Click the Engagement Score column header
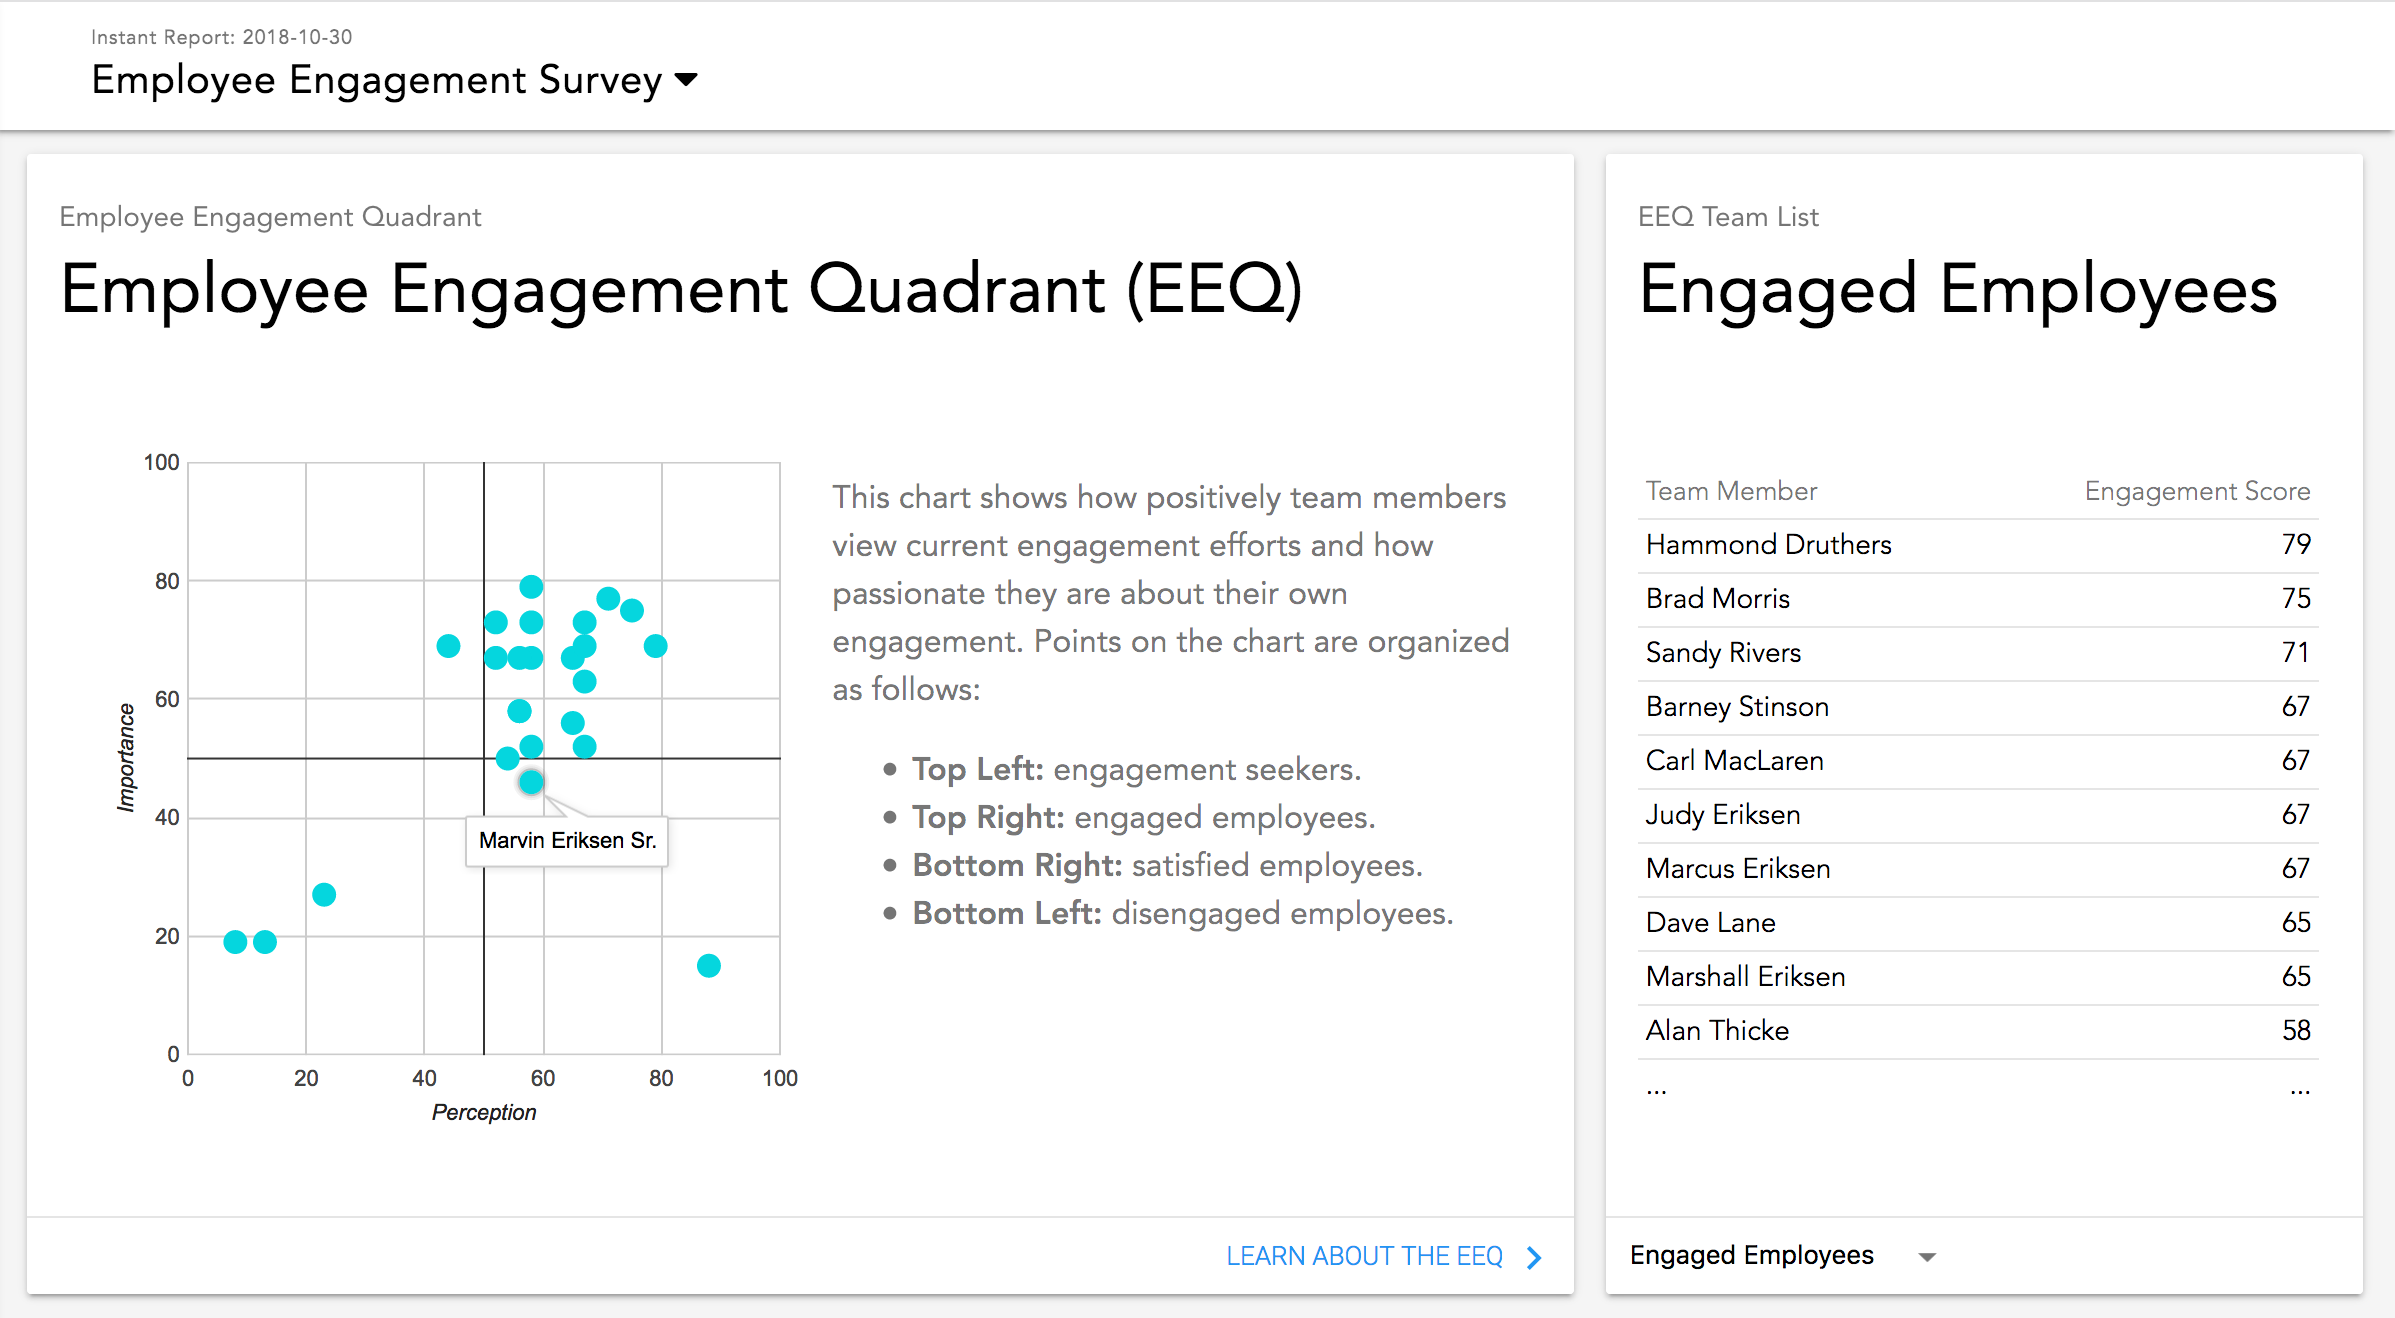2395x1318 pixels. pos(2197,491)
